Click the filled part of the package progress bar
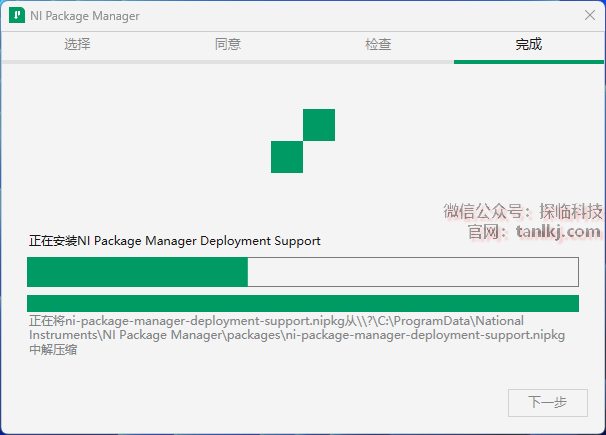 coord(137,272)
